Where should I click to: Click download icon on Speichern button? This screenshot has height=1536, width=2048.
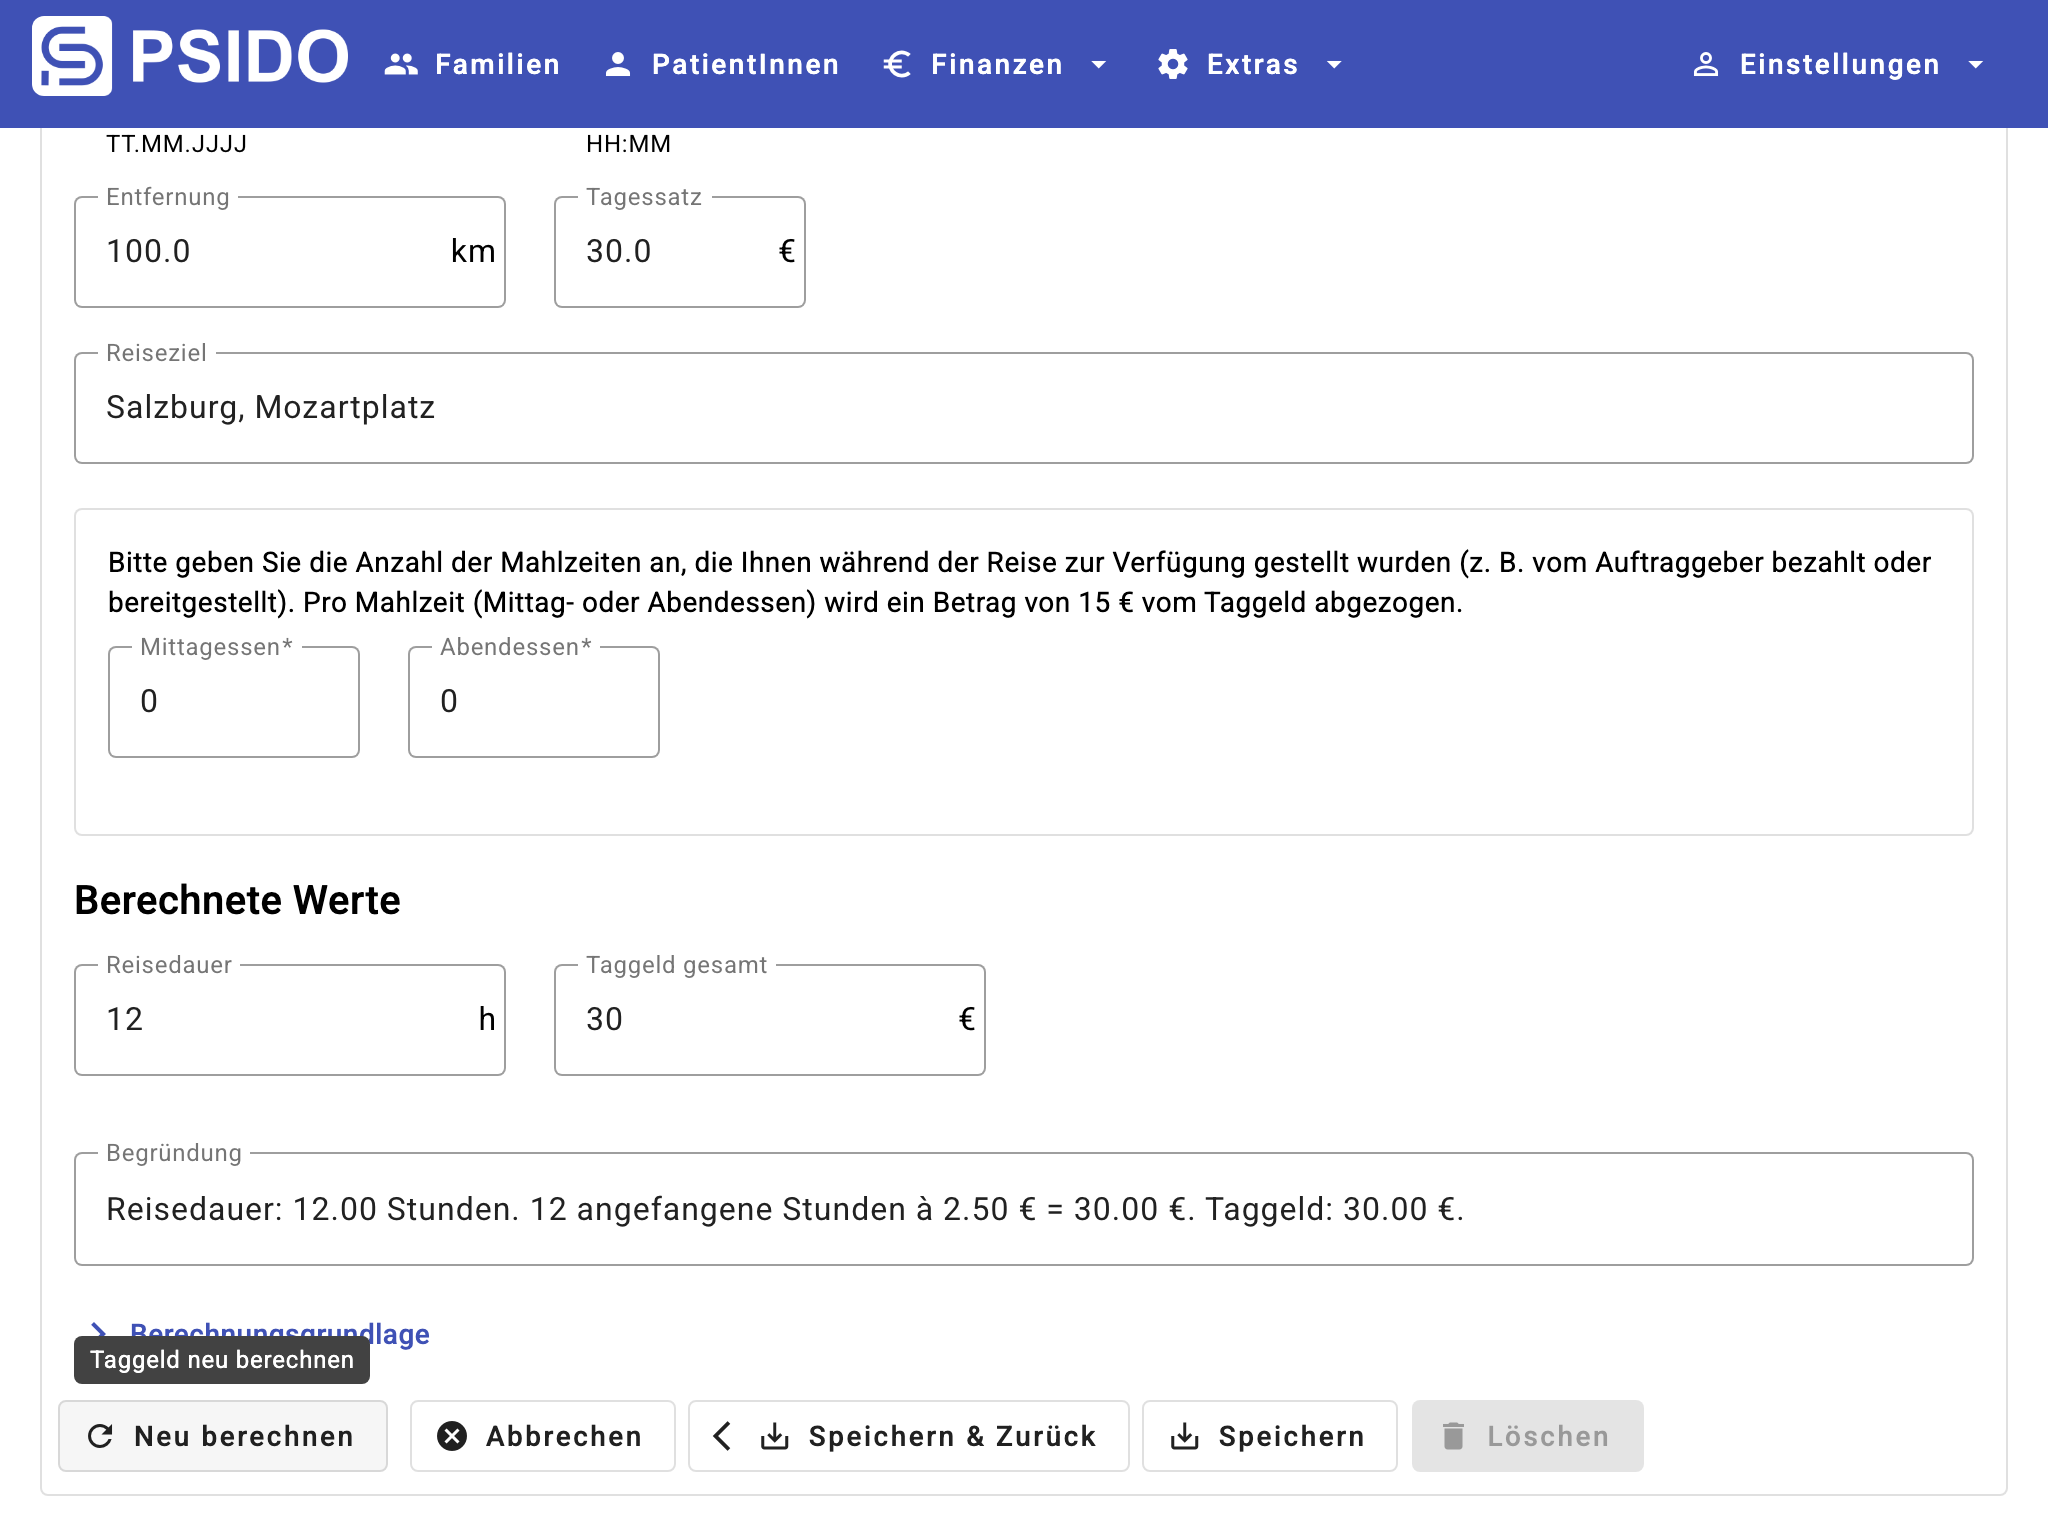pyautogui.click(x=1185, y=1436)
